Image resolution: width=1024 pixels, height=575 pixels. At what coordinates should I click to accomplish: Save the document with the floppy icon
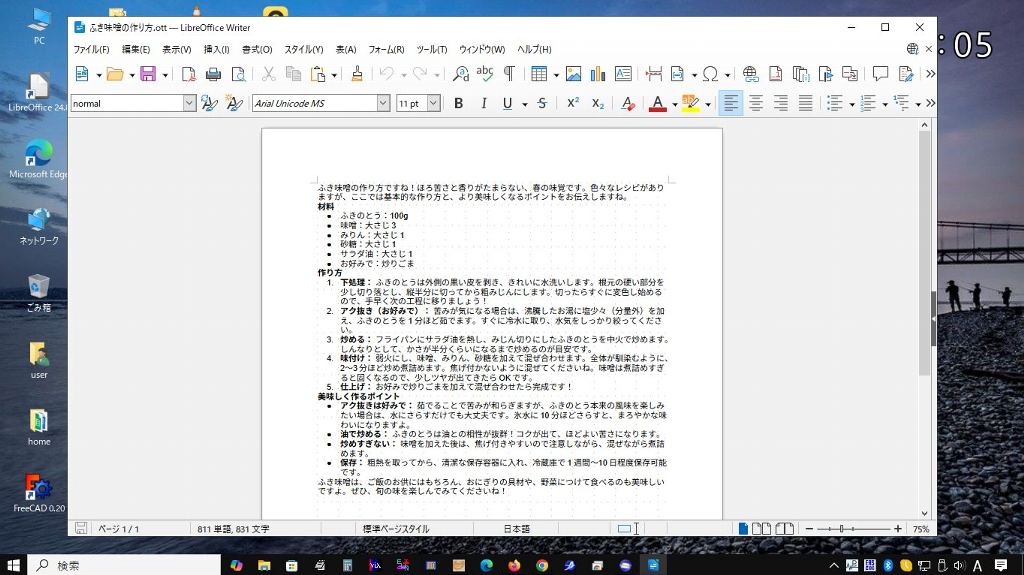coord(148,74)
